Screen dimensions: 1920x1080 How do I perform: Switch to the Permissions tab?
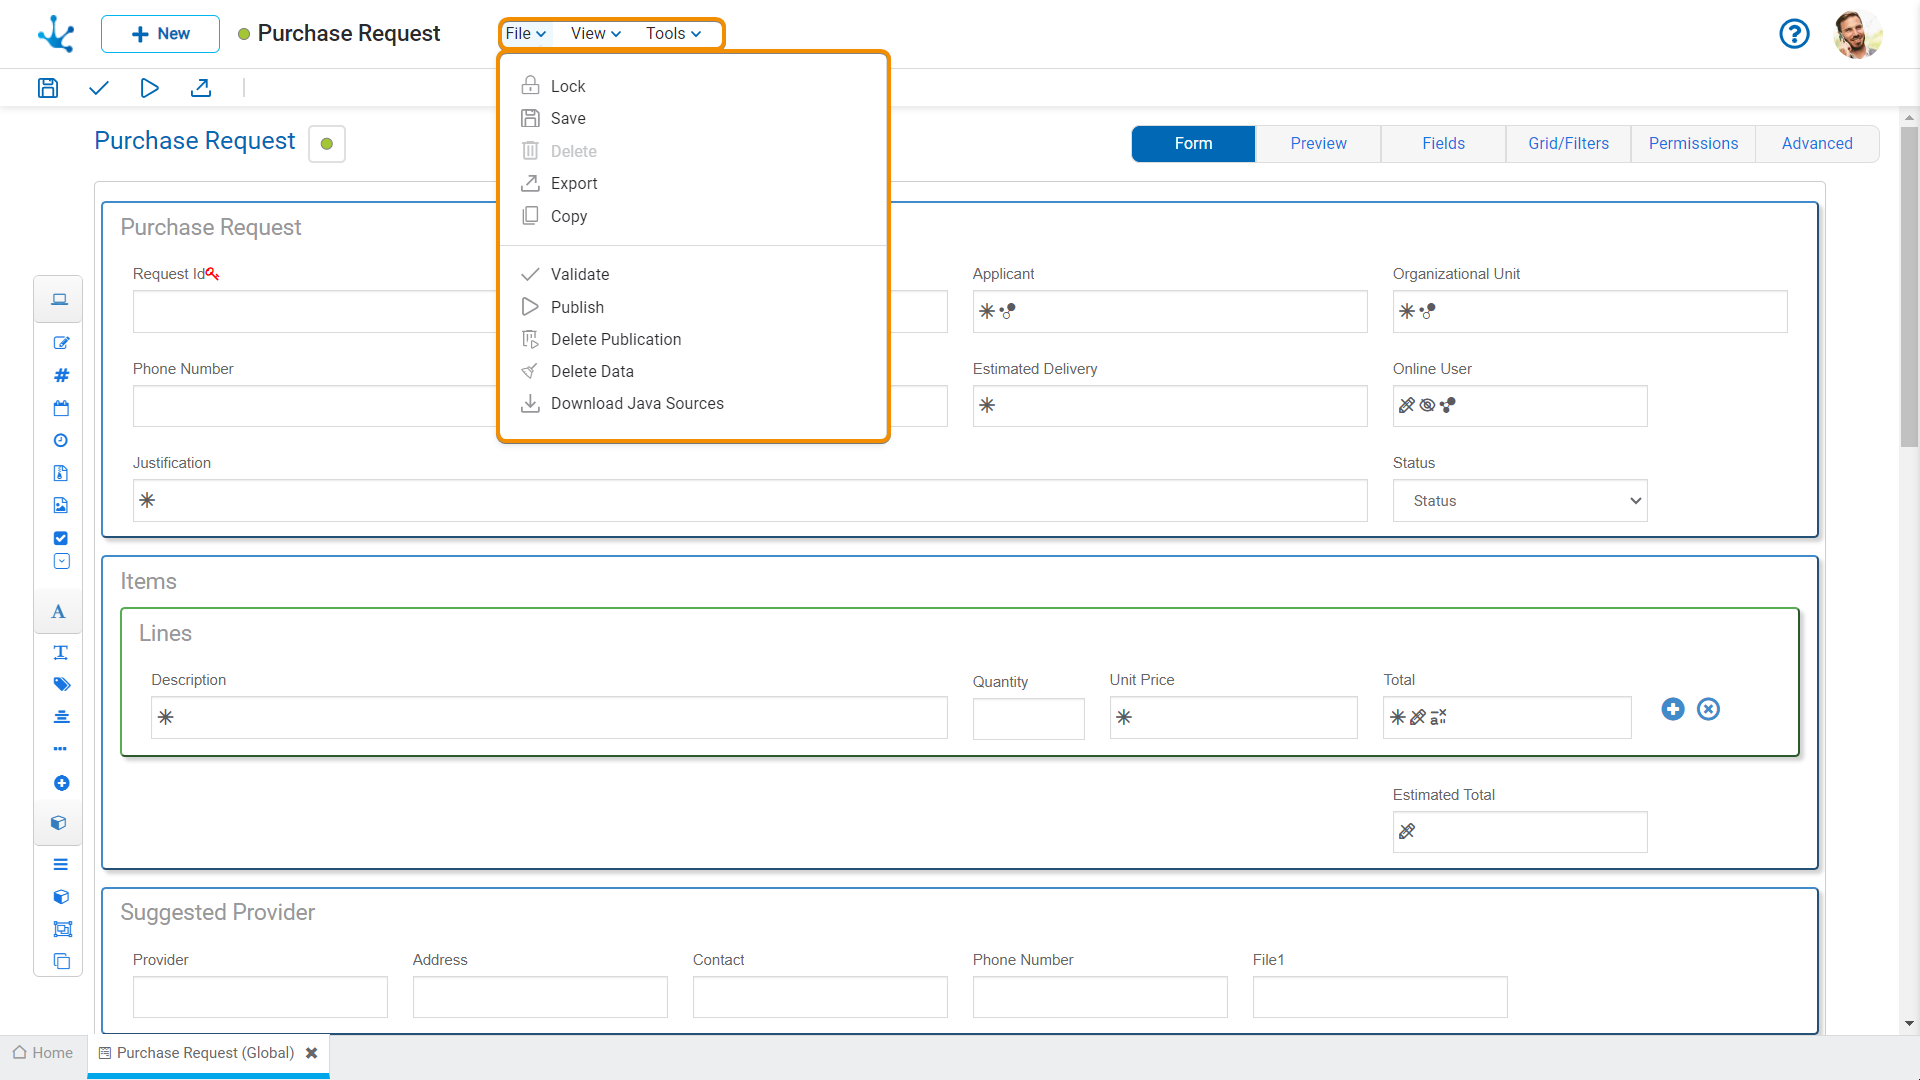(1693, 144)
